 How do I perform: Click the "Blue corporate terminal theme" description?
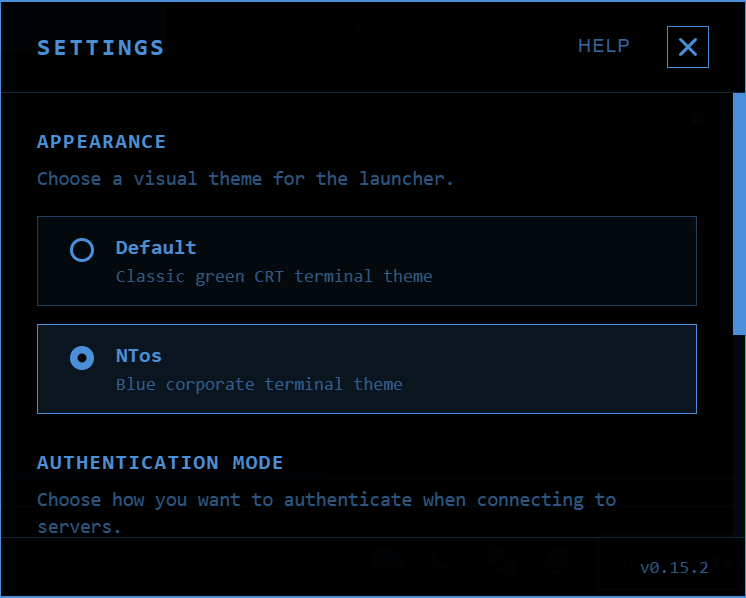coord(259,384)
